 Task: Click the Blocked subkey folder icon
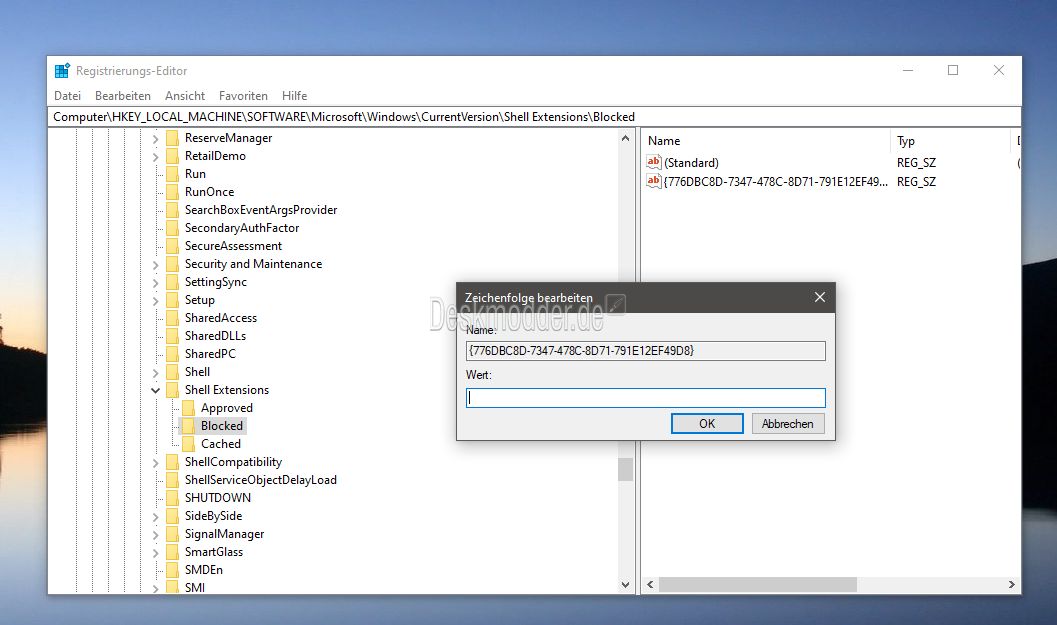189,426
